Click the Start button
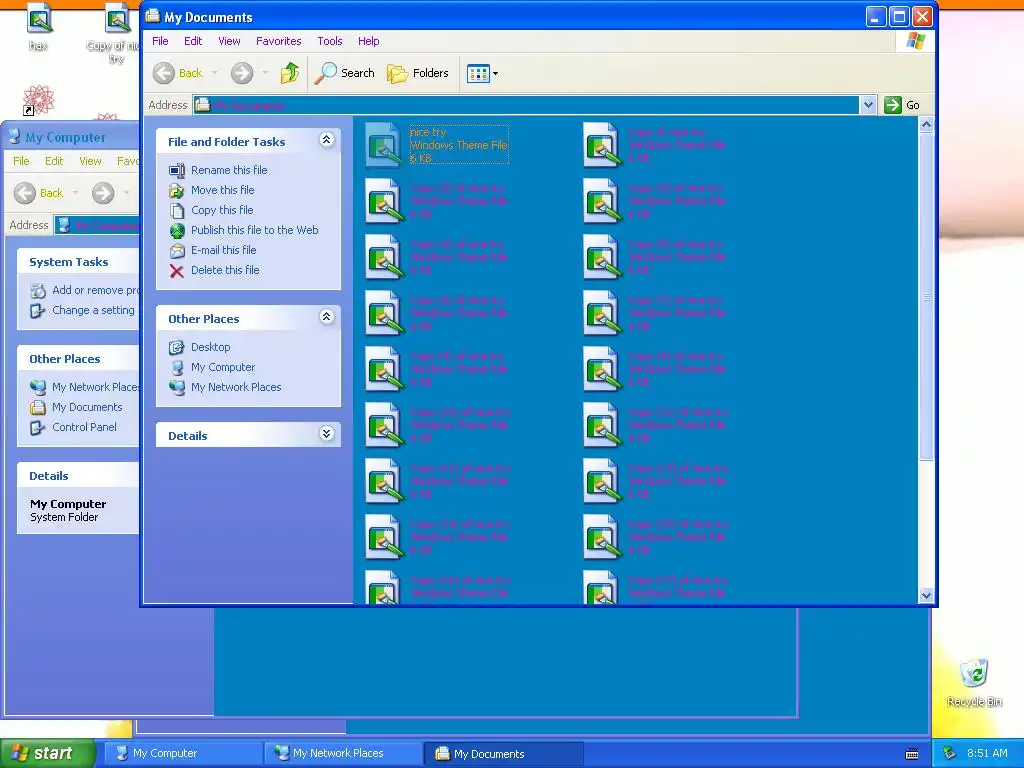Viewport: 1024px width, 768px height. (x=47, y=753)
